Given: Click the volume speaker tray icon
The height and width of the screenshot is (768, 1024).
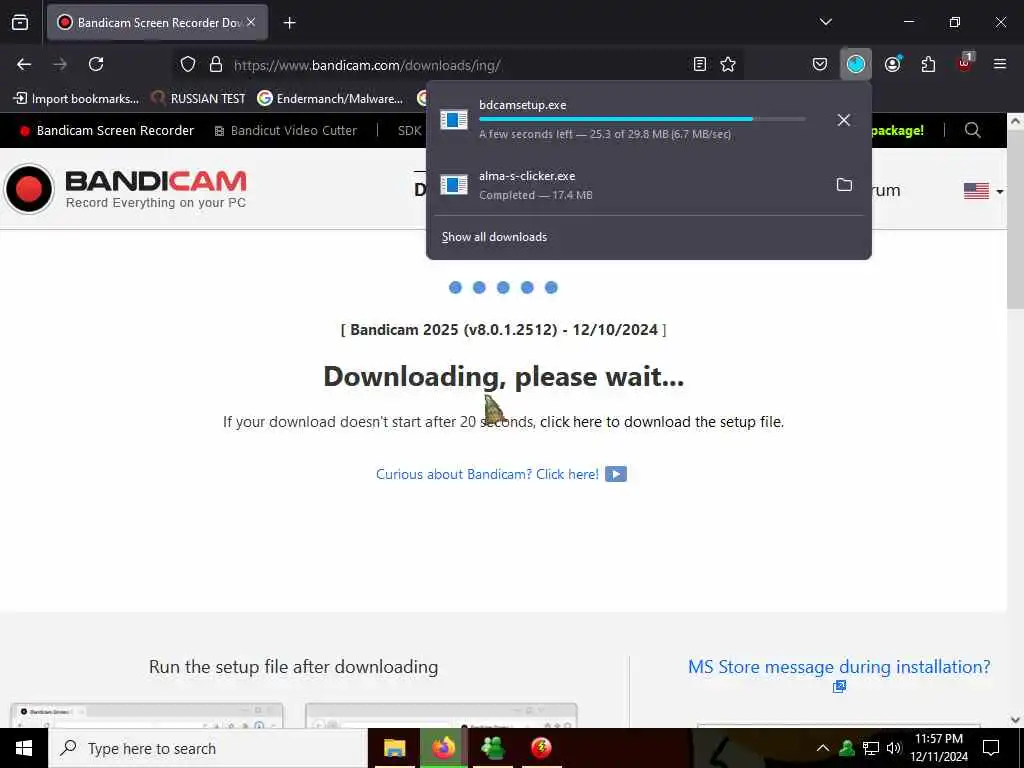Looking at the screenshot, I should [894, 748].
